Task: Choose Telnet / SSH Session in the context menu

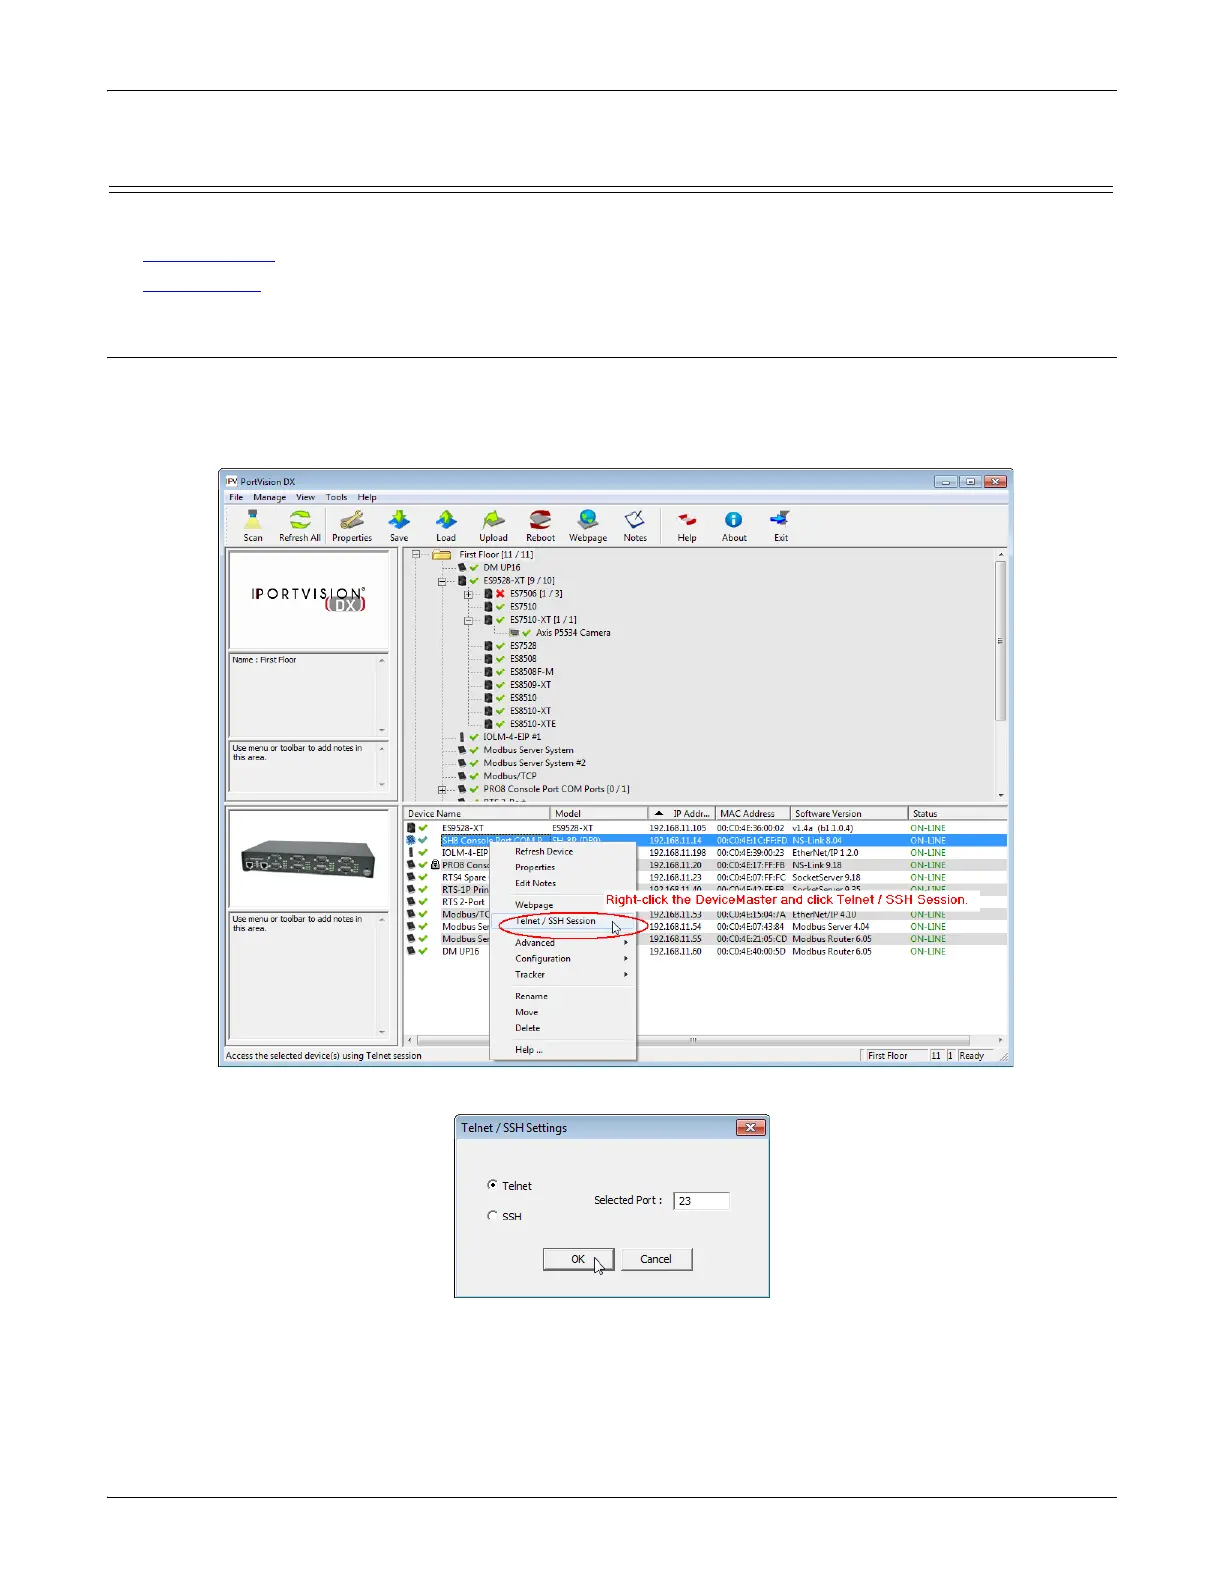Action: point(564,921)
